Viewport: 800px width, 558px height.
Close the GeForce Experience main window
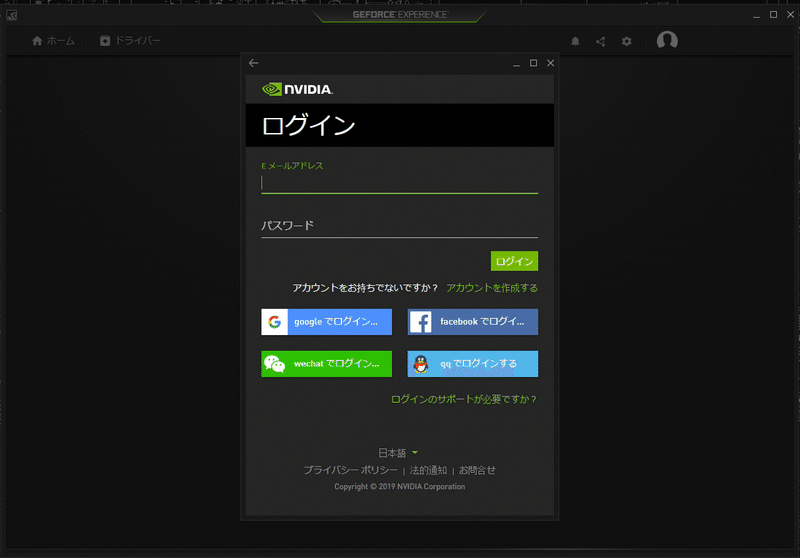pyautogui.click(x=790, y=15)
